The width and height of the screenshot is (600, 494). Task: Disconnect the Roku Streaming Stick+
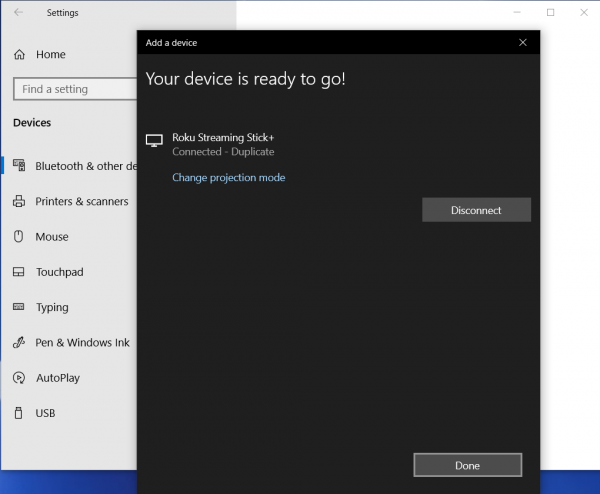[476, 210]
